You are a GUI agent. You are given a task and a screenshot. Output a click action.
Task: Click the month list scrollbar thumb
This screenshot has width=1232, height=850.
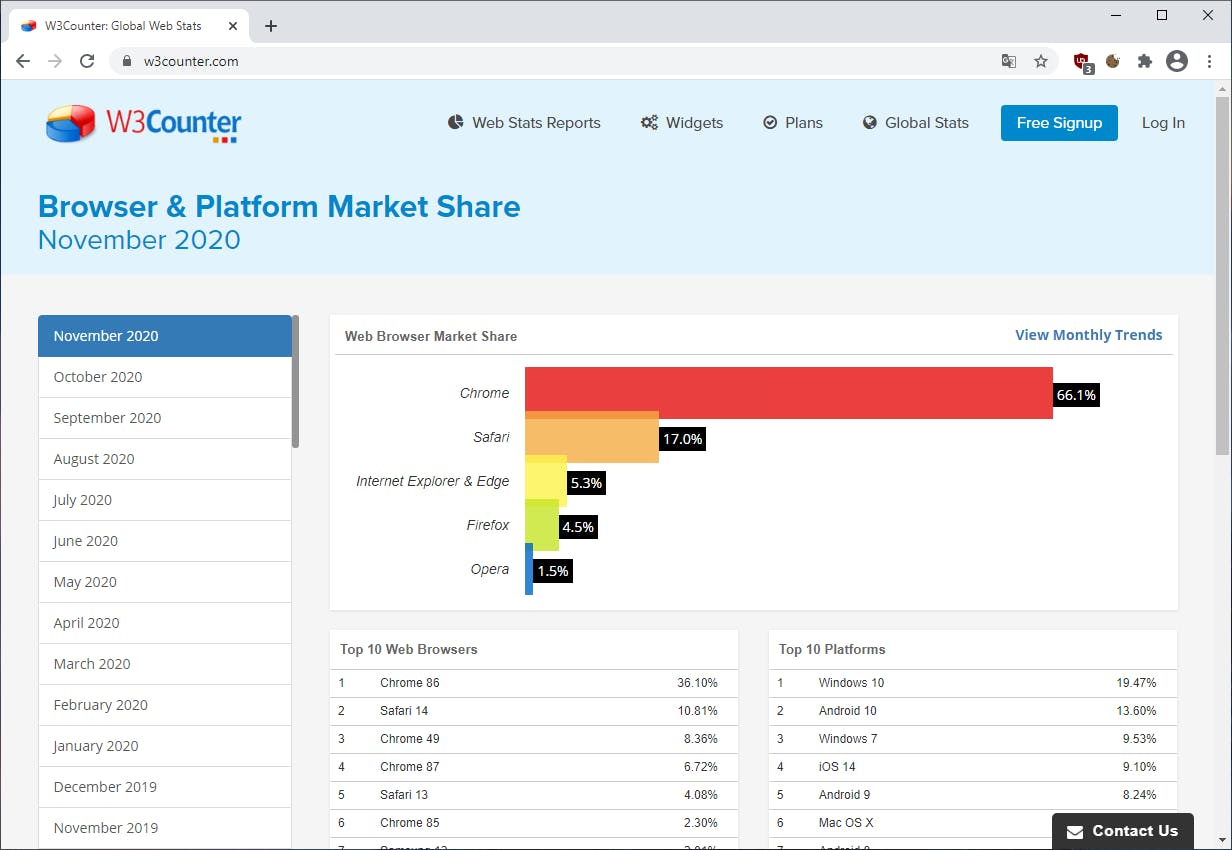[x=295, y=381]
